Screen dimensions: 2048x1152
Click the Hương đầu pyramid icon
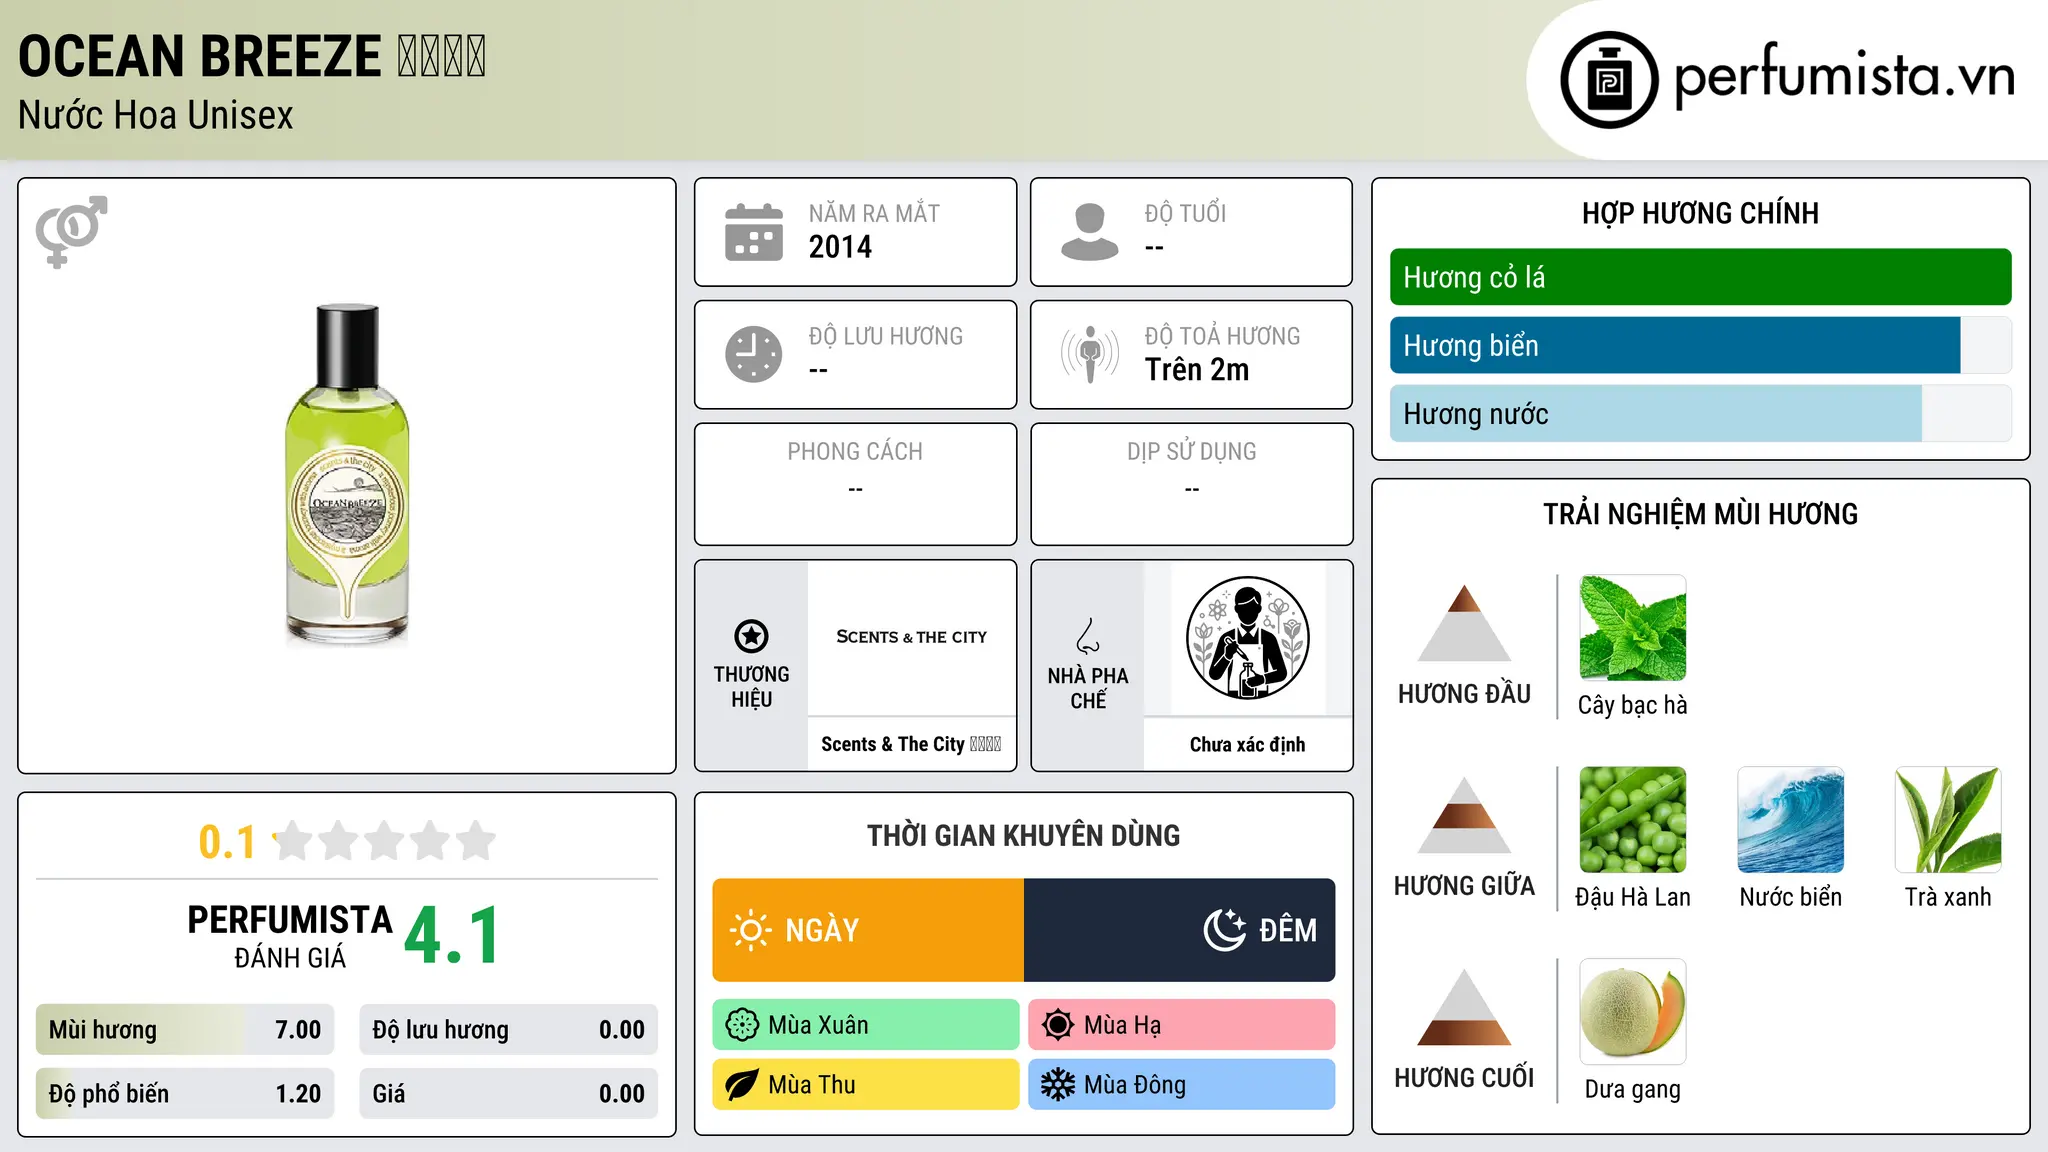point(1464,623)
